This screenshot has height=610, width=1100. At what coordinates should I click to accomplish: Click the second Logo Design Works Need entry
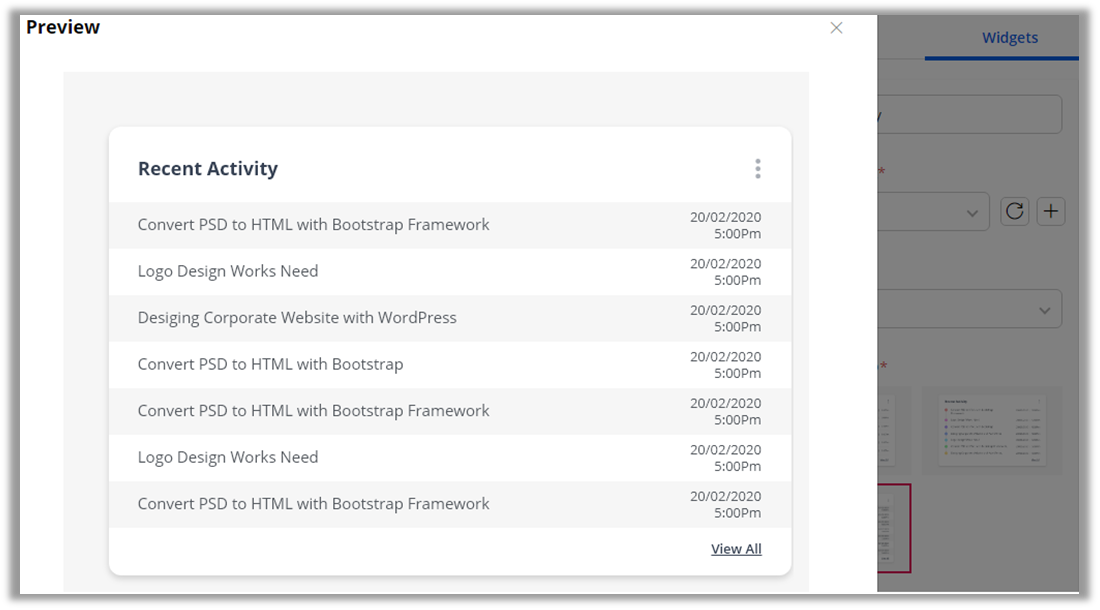[228, 457]
